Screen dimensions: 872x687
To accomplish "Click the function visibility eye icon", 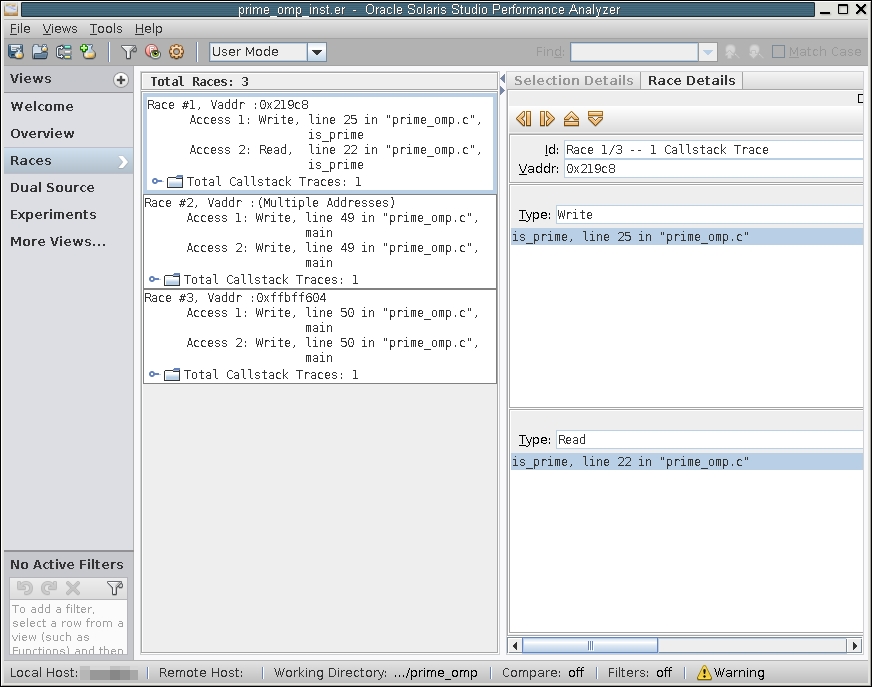I will (x=153, y=52).
